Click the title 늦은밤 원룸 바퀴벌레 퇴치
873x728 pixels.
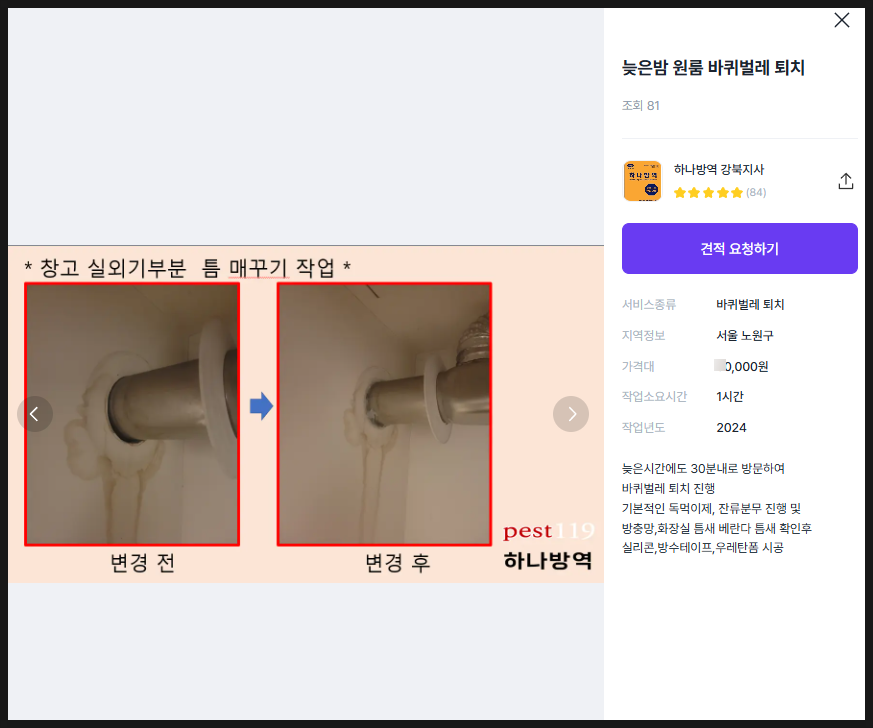tap(713, 68)
